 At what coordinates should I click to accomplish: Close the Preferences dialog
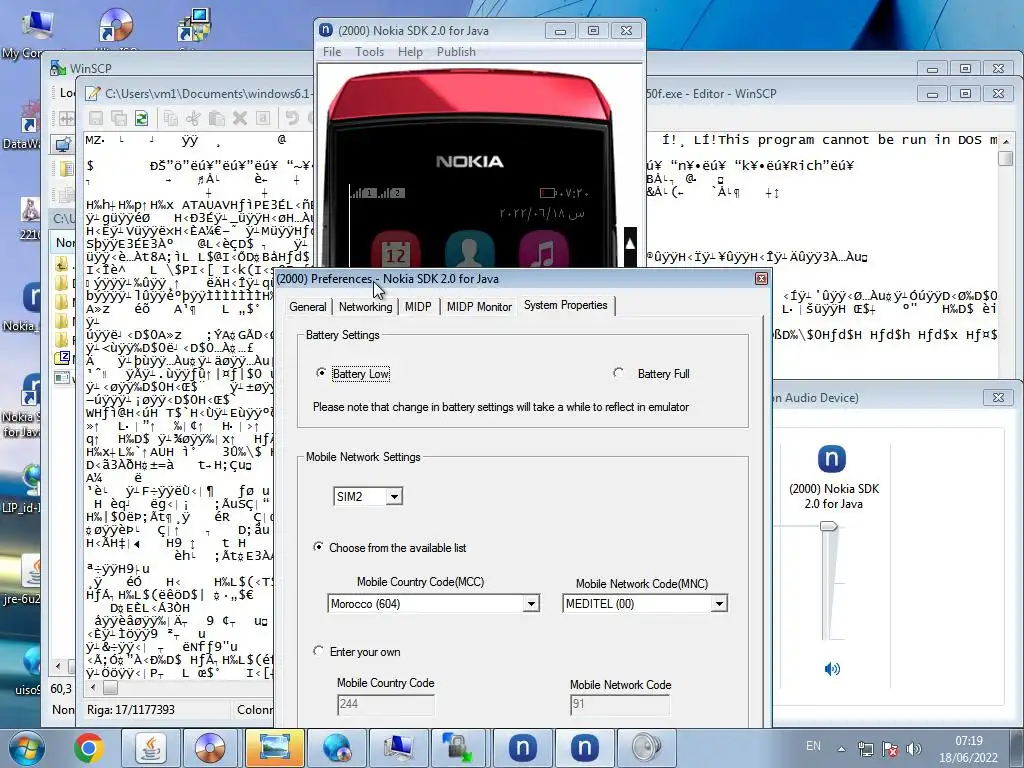[761, 279]
